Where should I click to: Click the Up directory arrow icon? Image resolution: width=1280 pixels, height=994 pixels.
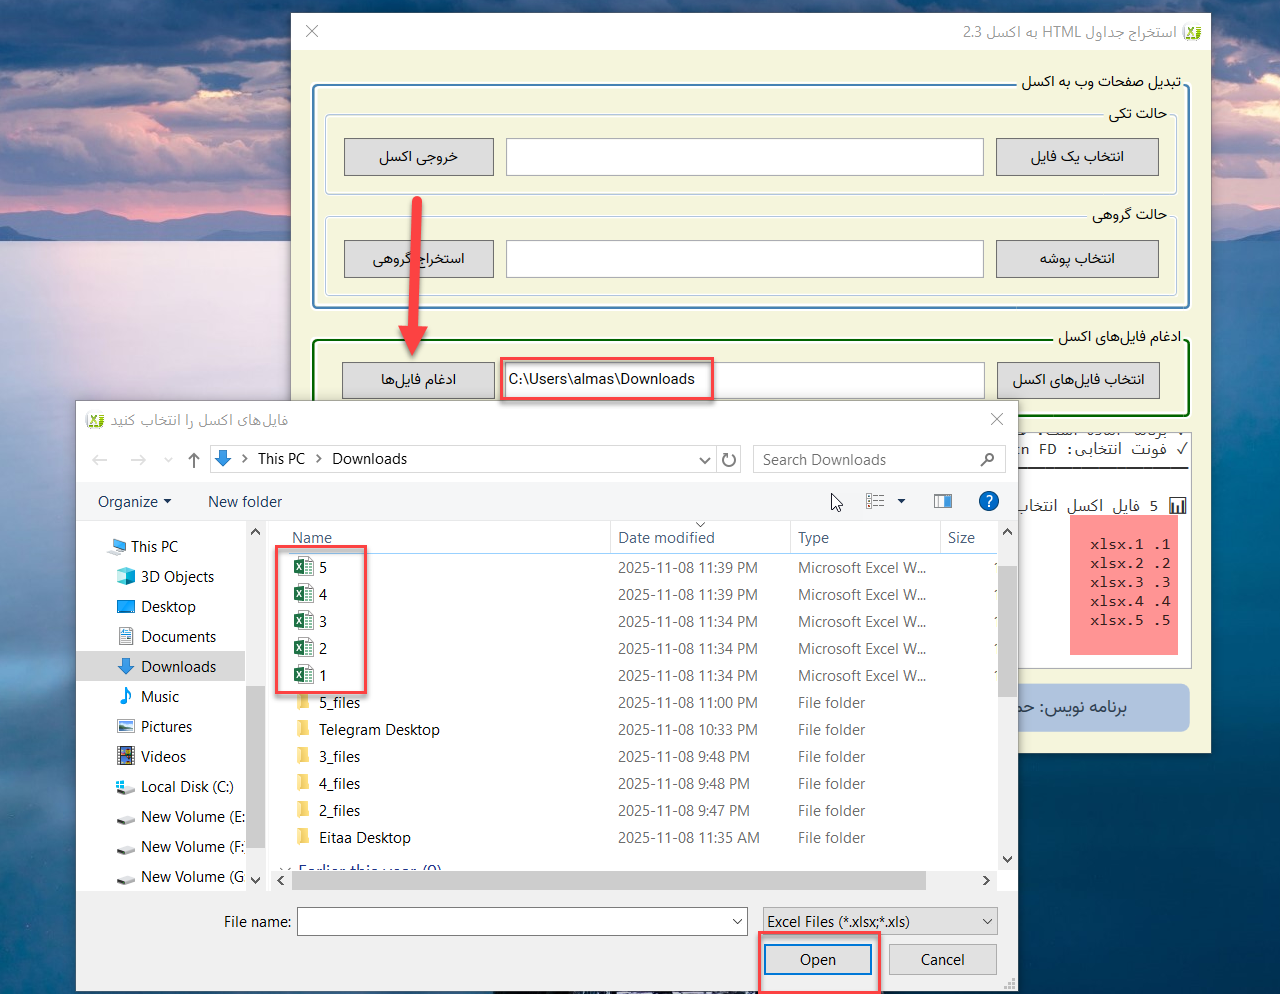click(194, 460)
